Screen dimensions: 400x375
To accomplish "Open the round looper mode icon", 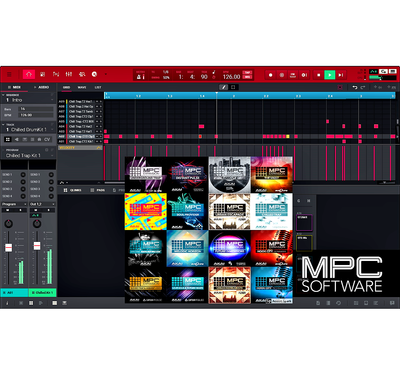I will coord(94,74).
